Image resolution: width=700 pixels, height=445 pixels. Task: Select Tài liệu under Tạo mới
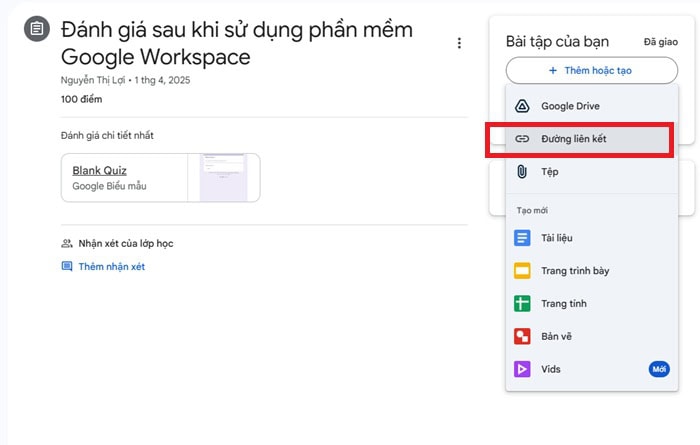(x=557, y=238)
